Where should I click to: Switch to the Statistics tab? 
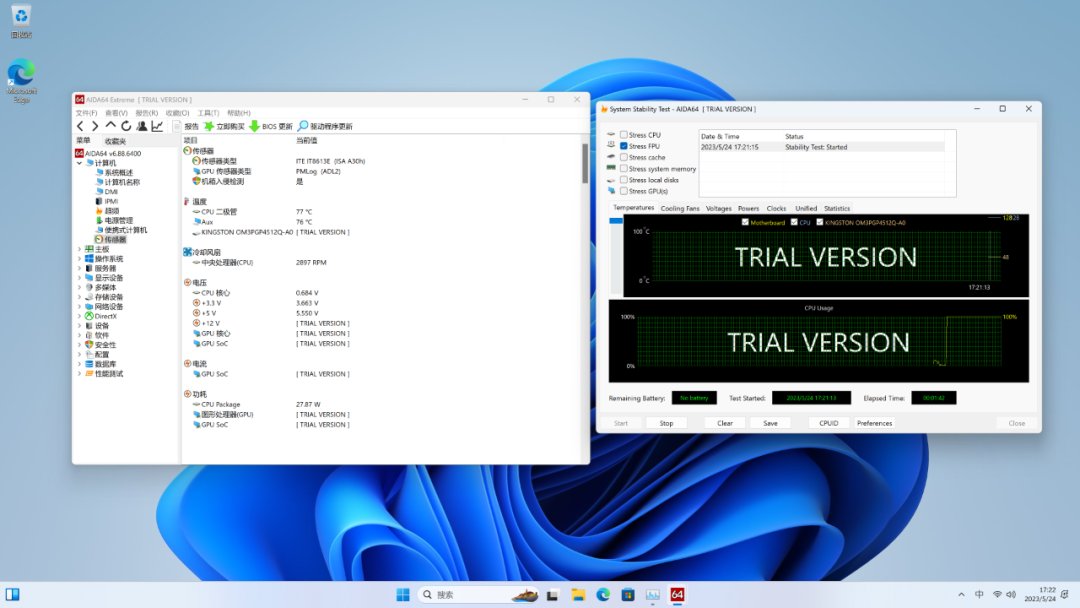coord(837,208)
